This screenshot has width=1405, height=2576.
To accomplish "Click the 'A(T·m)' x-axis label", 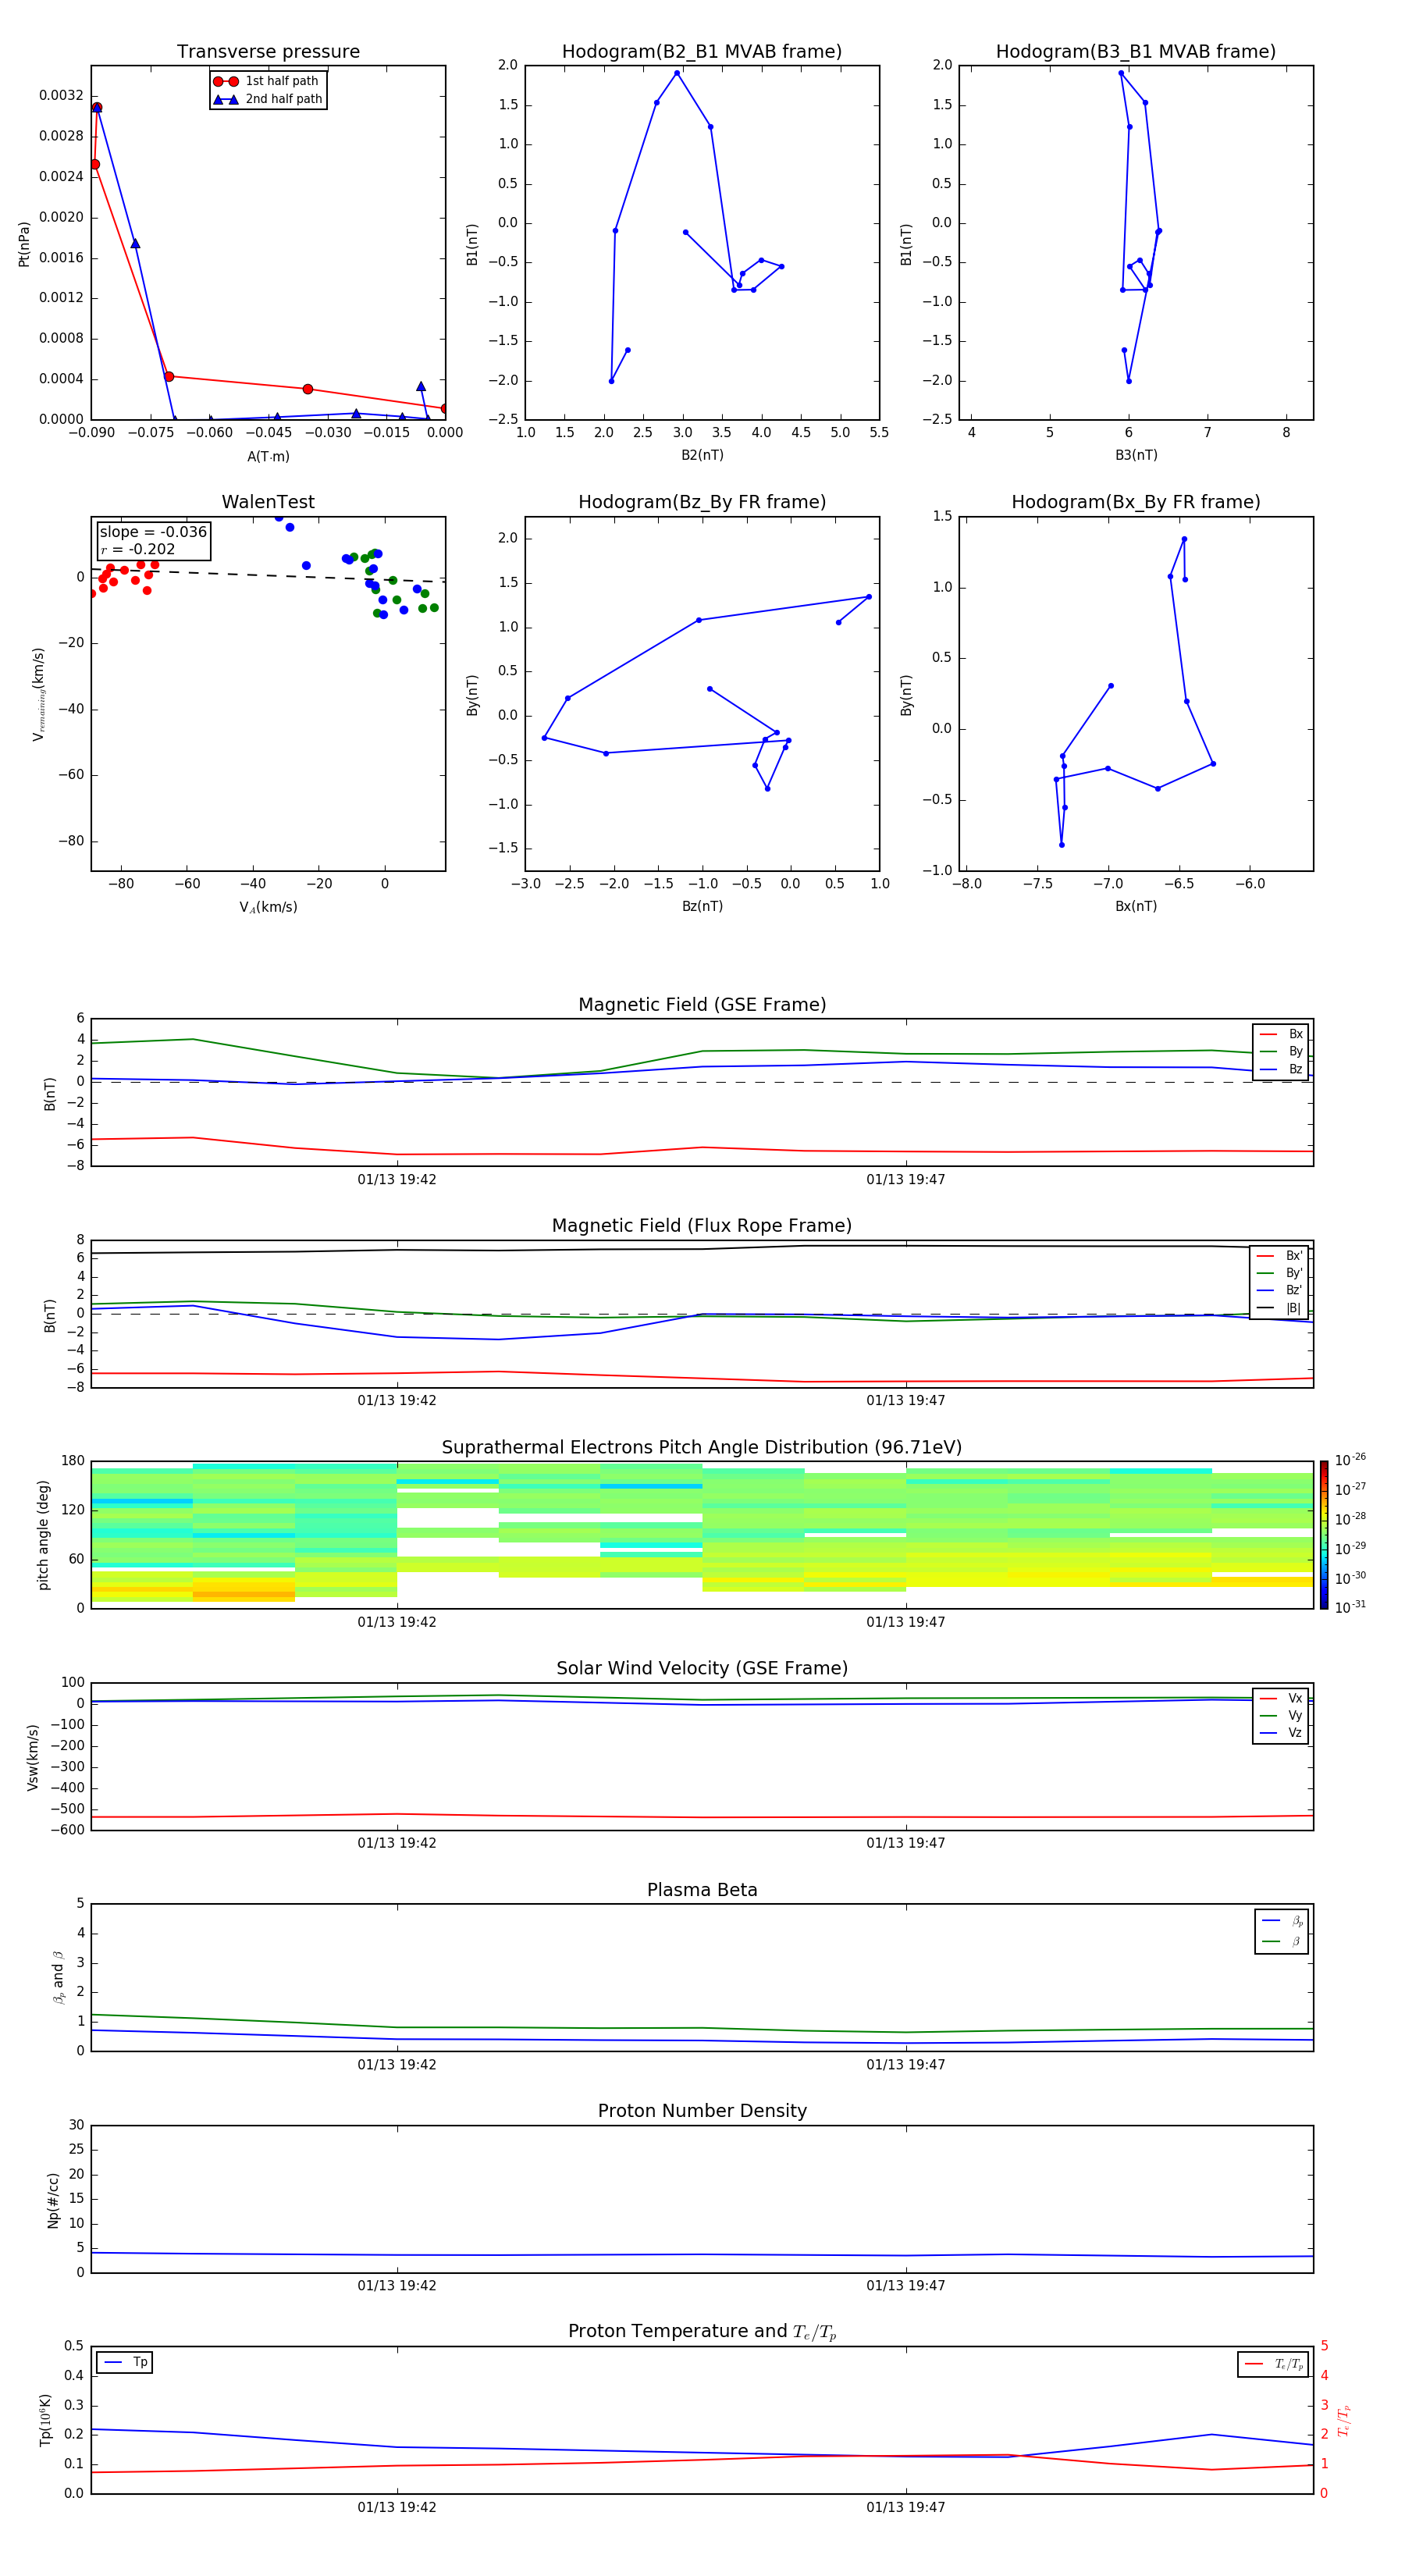I will point(268,456).
